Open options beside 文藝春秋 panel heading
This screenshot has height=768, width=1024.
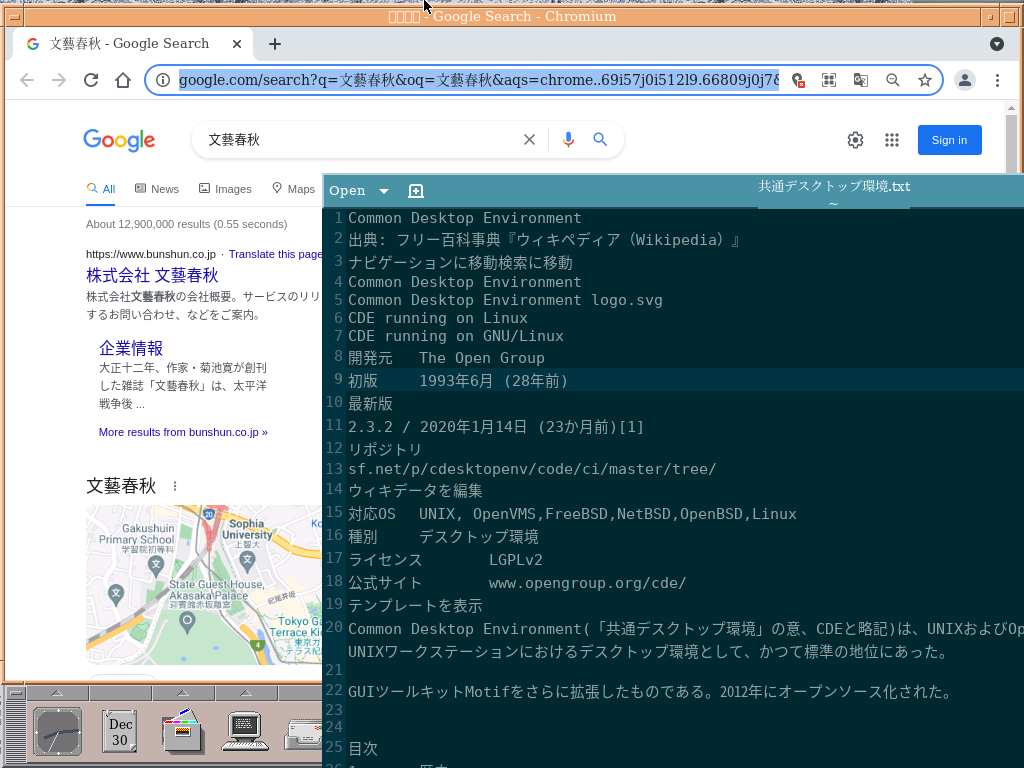click(174, 486)
